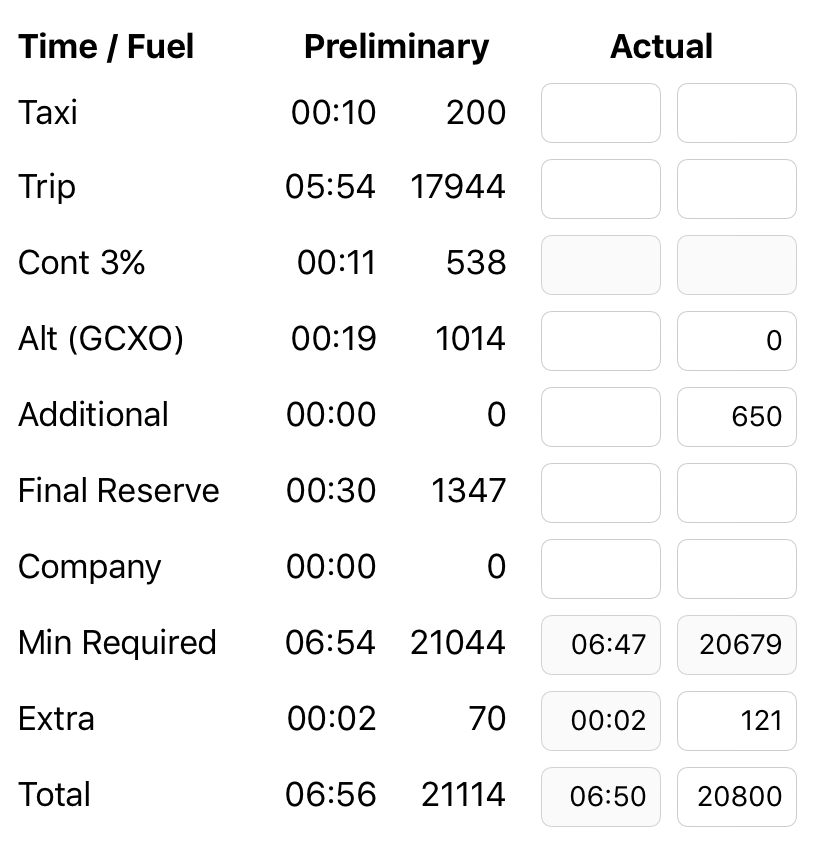Click the Min Required actual time 06:47
The height and width of the screenshot is (860, 834).
coord(600,645)
